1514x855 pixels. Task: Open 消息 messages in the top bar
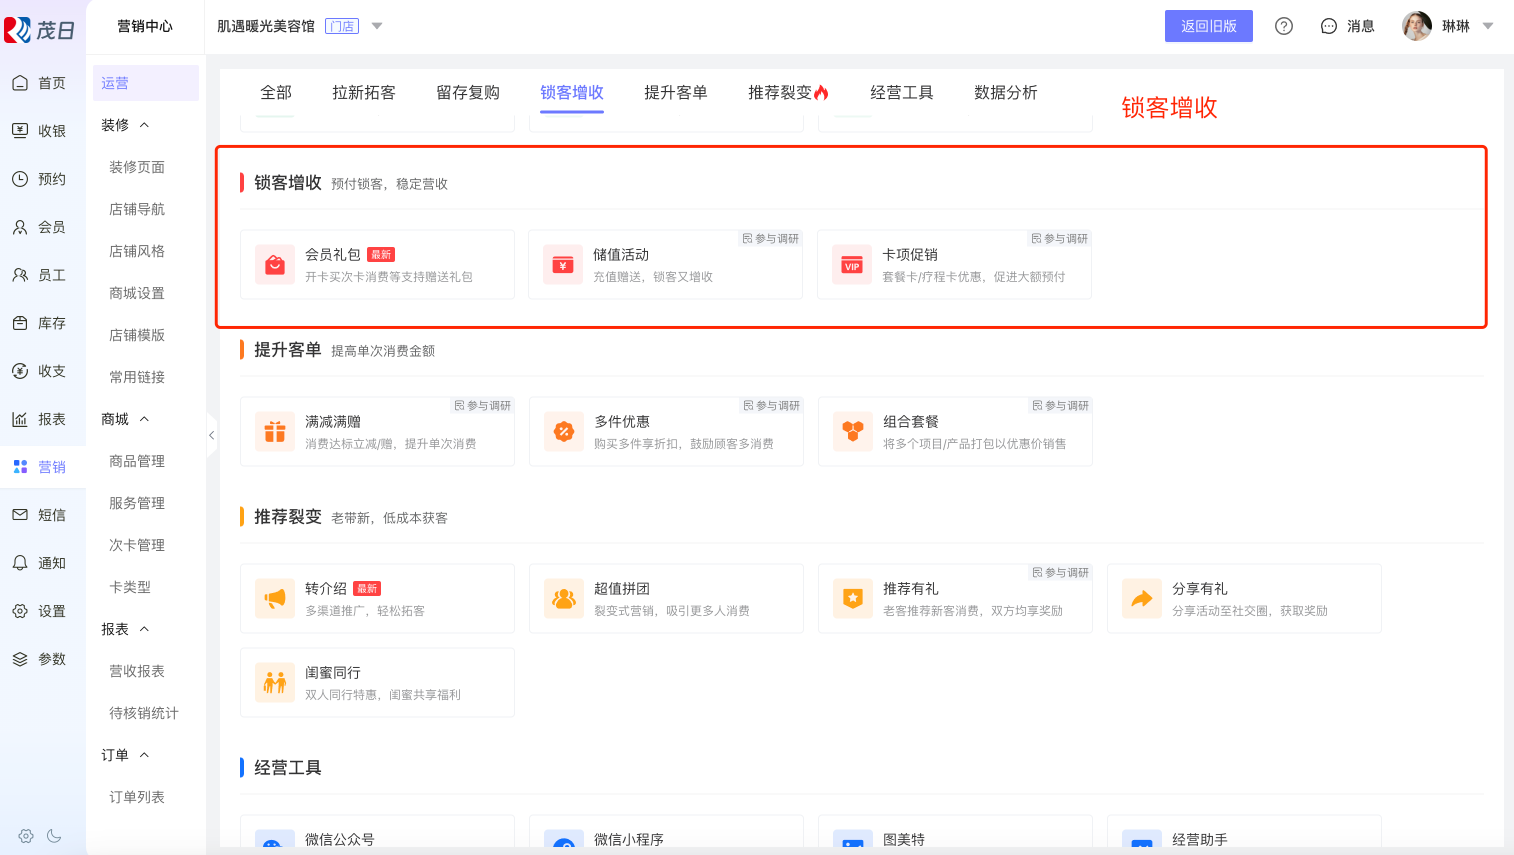pos(1348,26)
